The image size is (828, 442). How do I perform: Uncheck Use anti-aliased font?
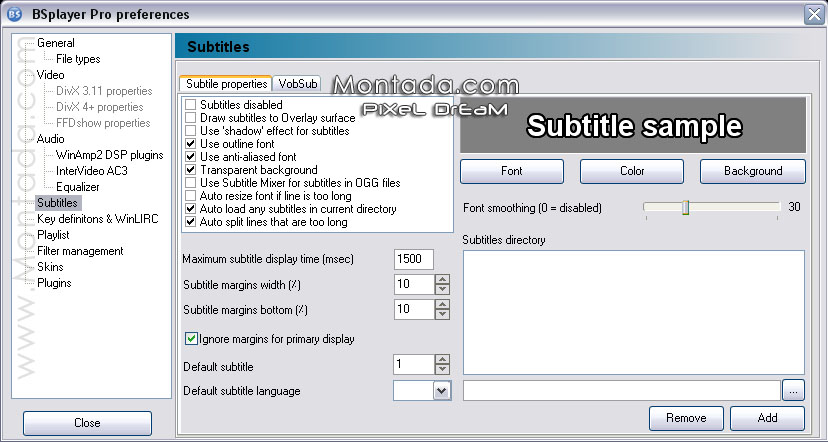[x=191, y=157]
